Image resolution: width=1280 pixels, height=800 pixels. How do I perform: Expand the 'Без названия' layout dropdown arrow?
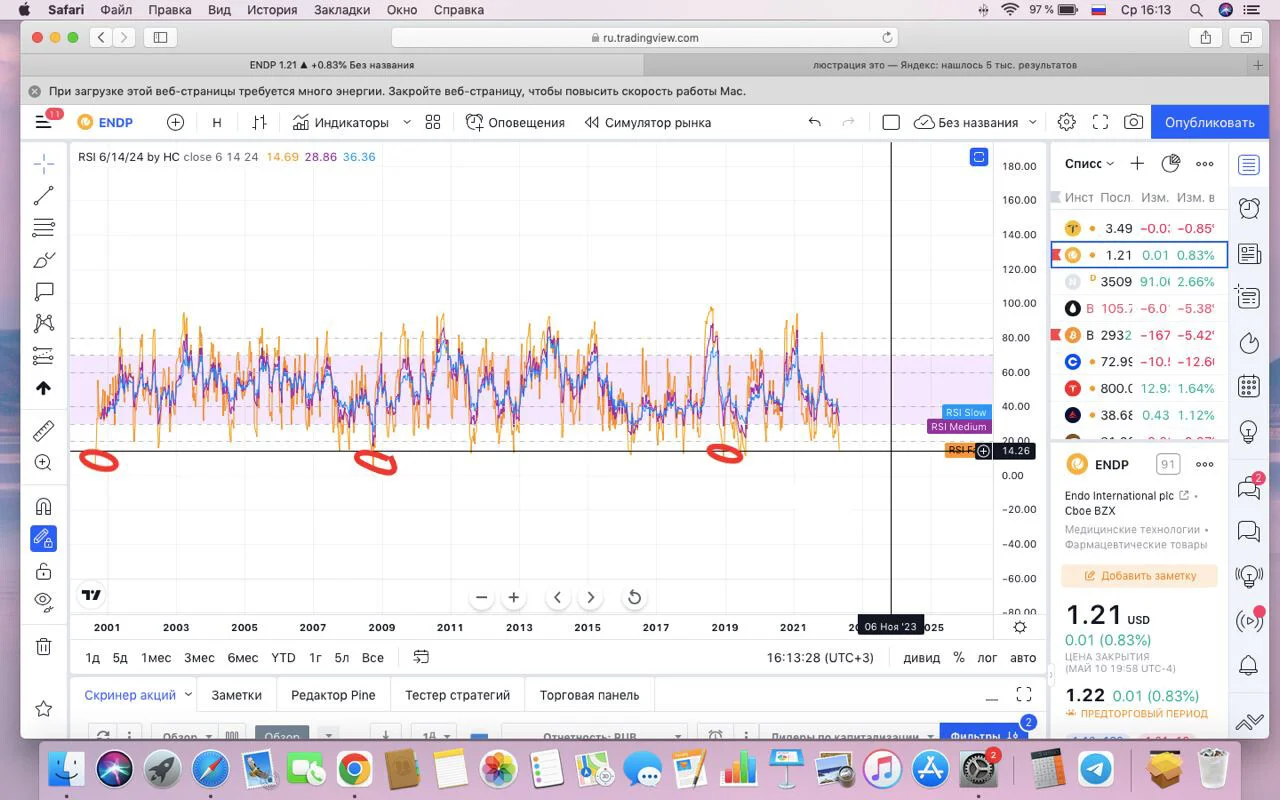[x=1033, y=122]
